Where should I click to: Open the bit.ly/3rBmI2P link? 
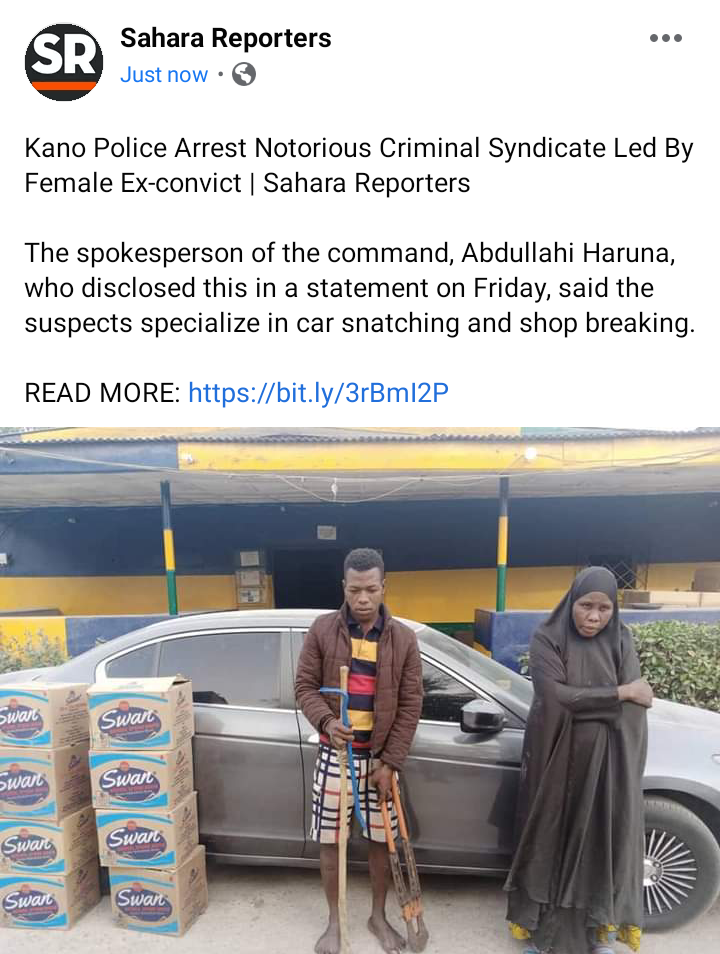318,393
